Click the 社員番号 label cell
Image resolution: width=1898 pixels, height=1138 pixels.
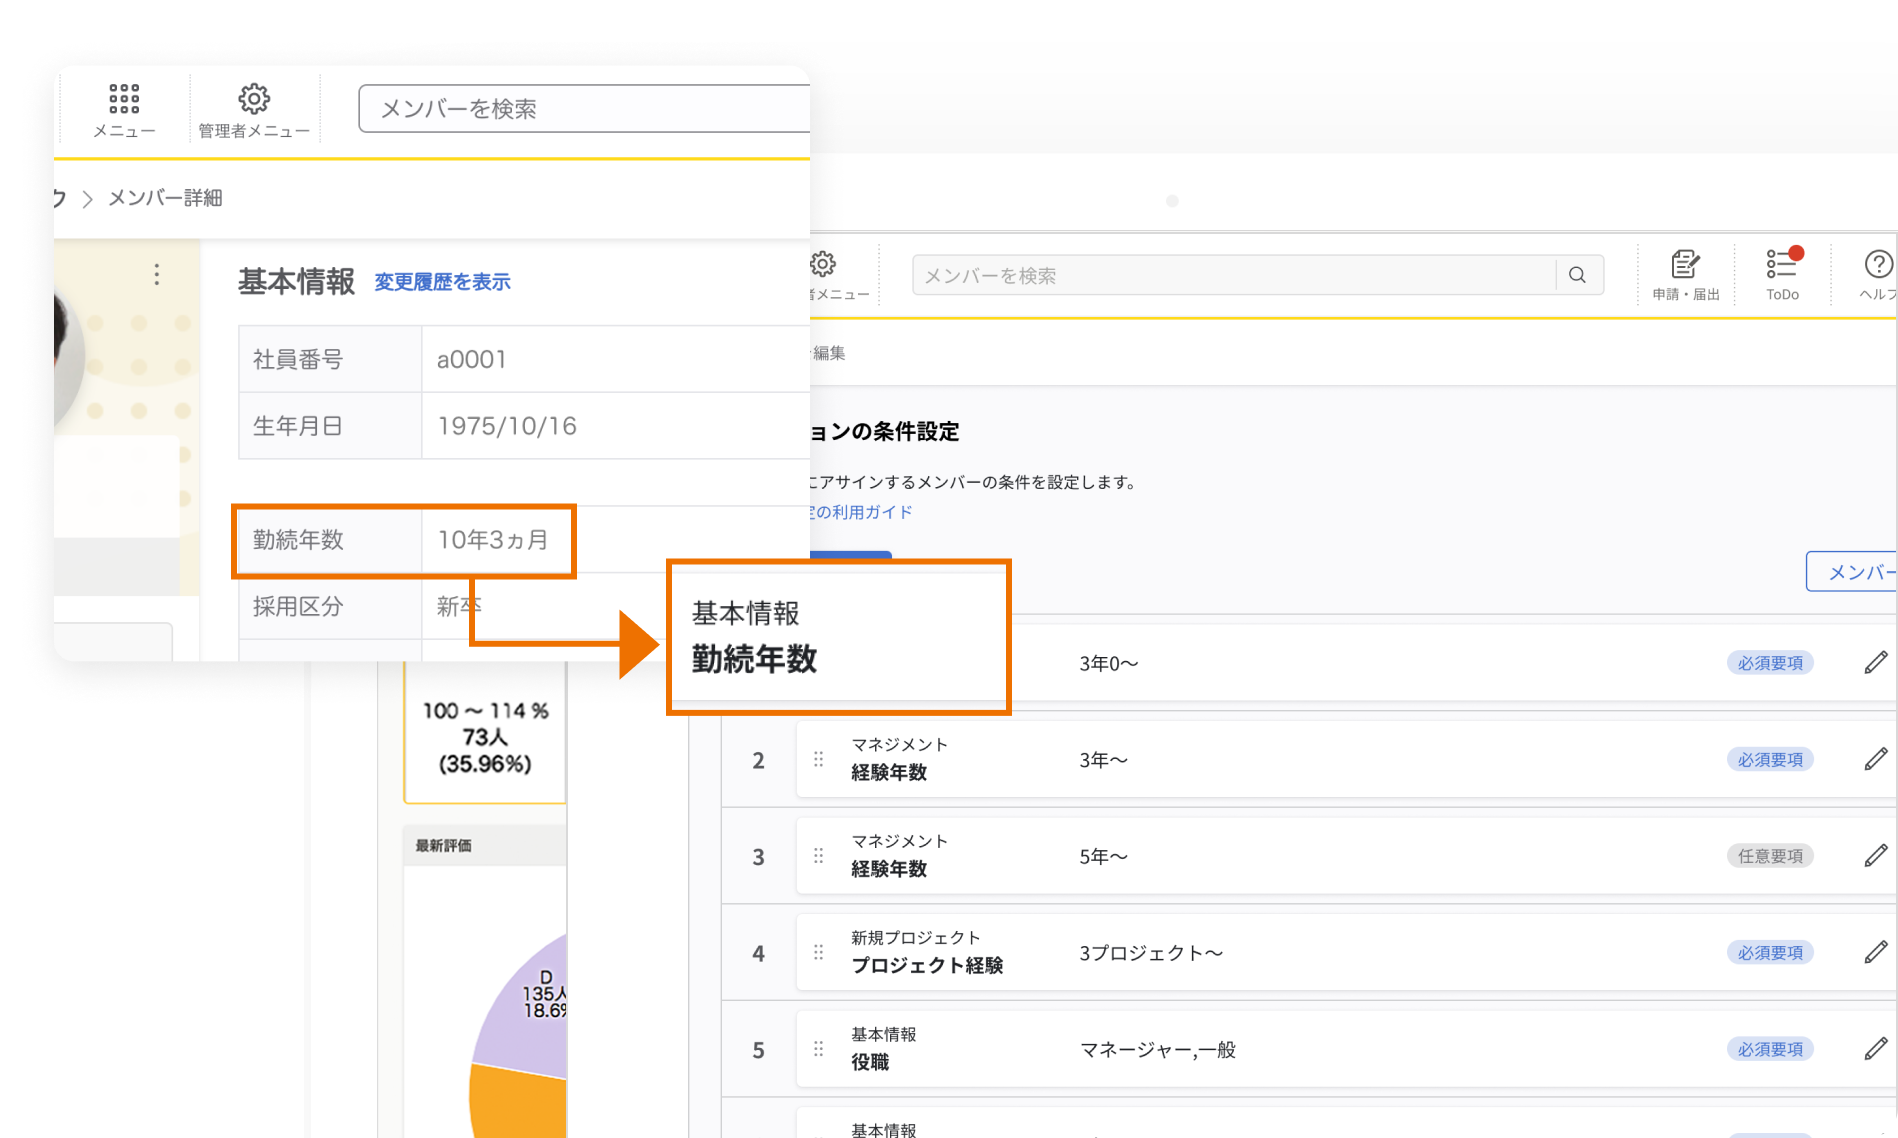(330, 359)
